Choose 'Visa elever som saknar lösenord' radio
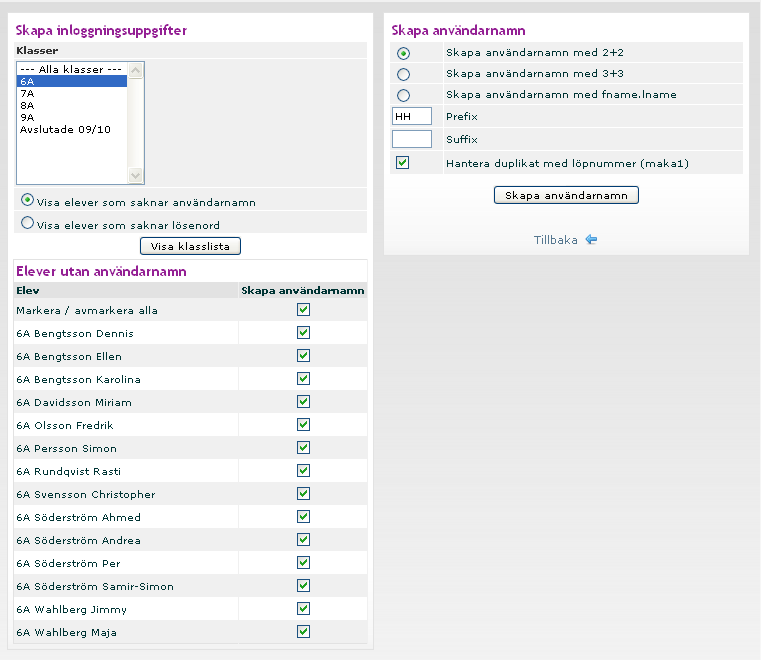Viewport: 761px width, 660px height. [28, 223]
